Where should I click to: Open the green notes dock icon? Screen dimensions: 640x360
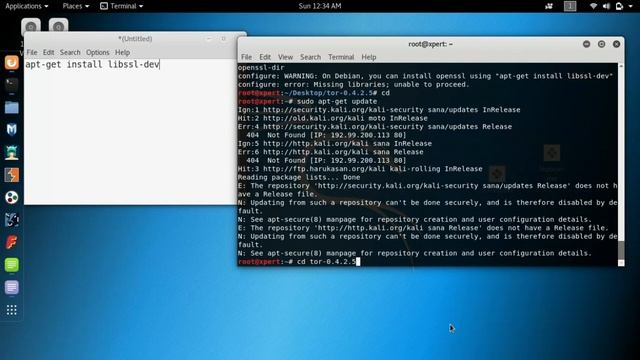click(11, 265)
